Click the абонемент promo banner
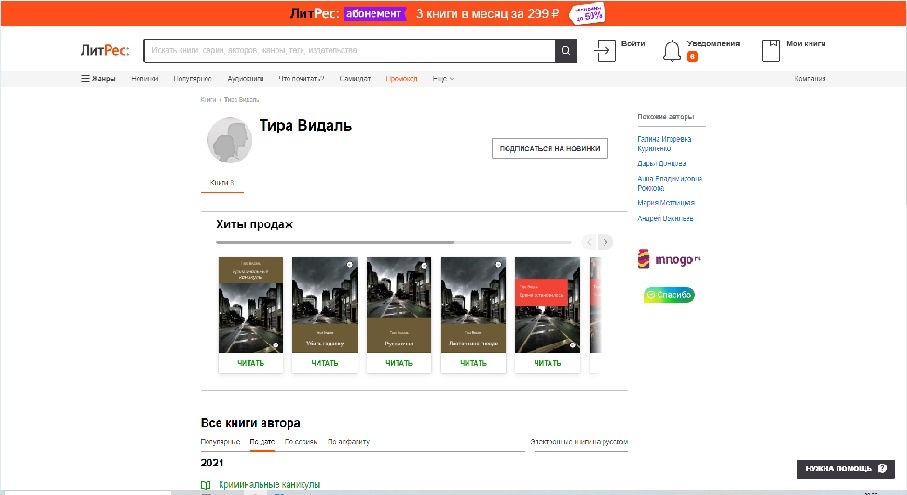This screenshot has width=907, height=495. [x=375, y=13]
